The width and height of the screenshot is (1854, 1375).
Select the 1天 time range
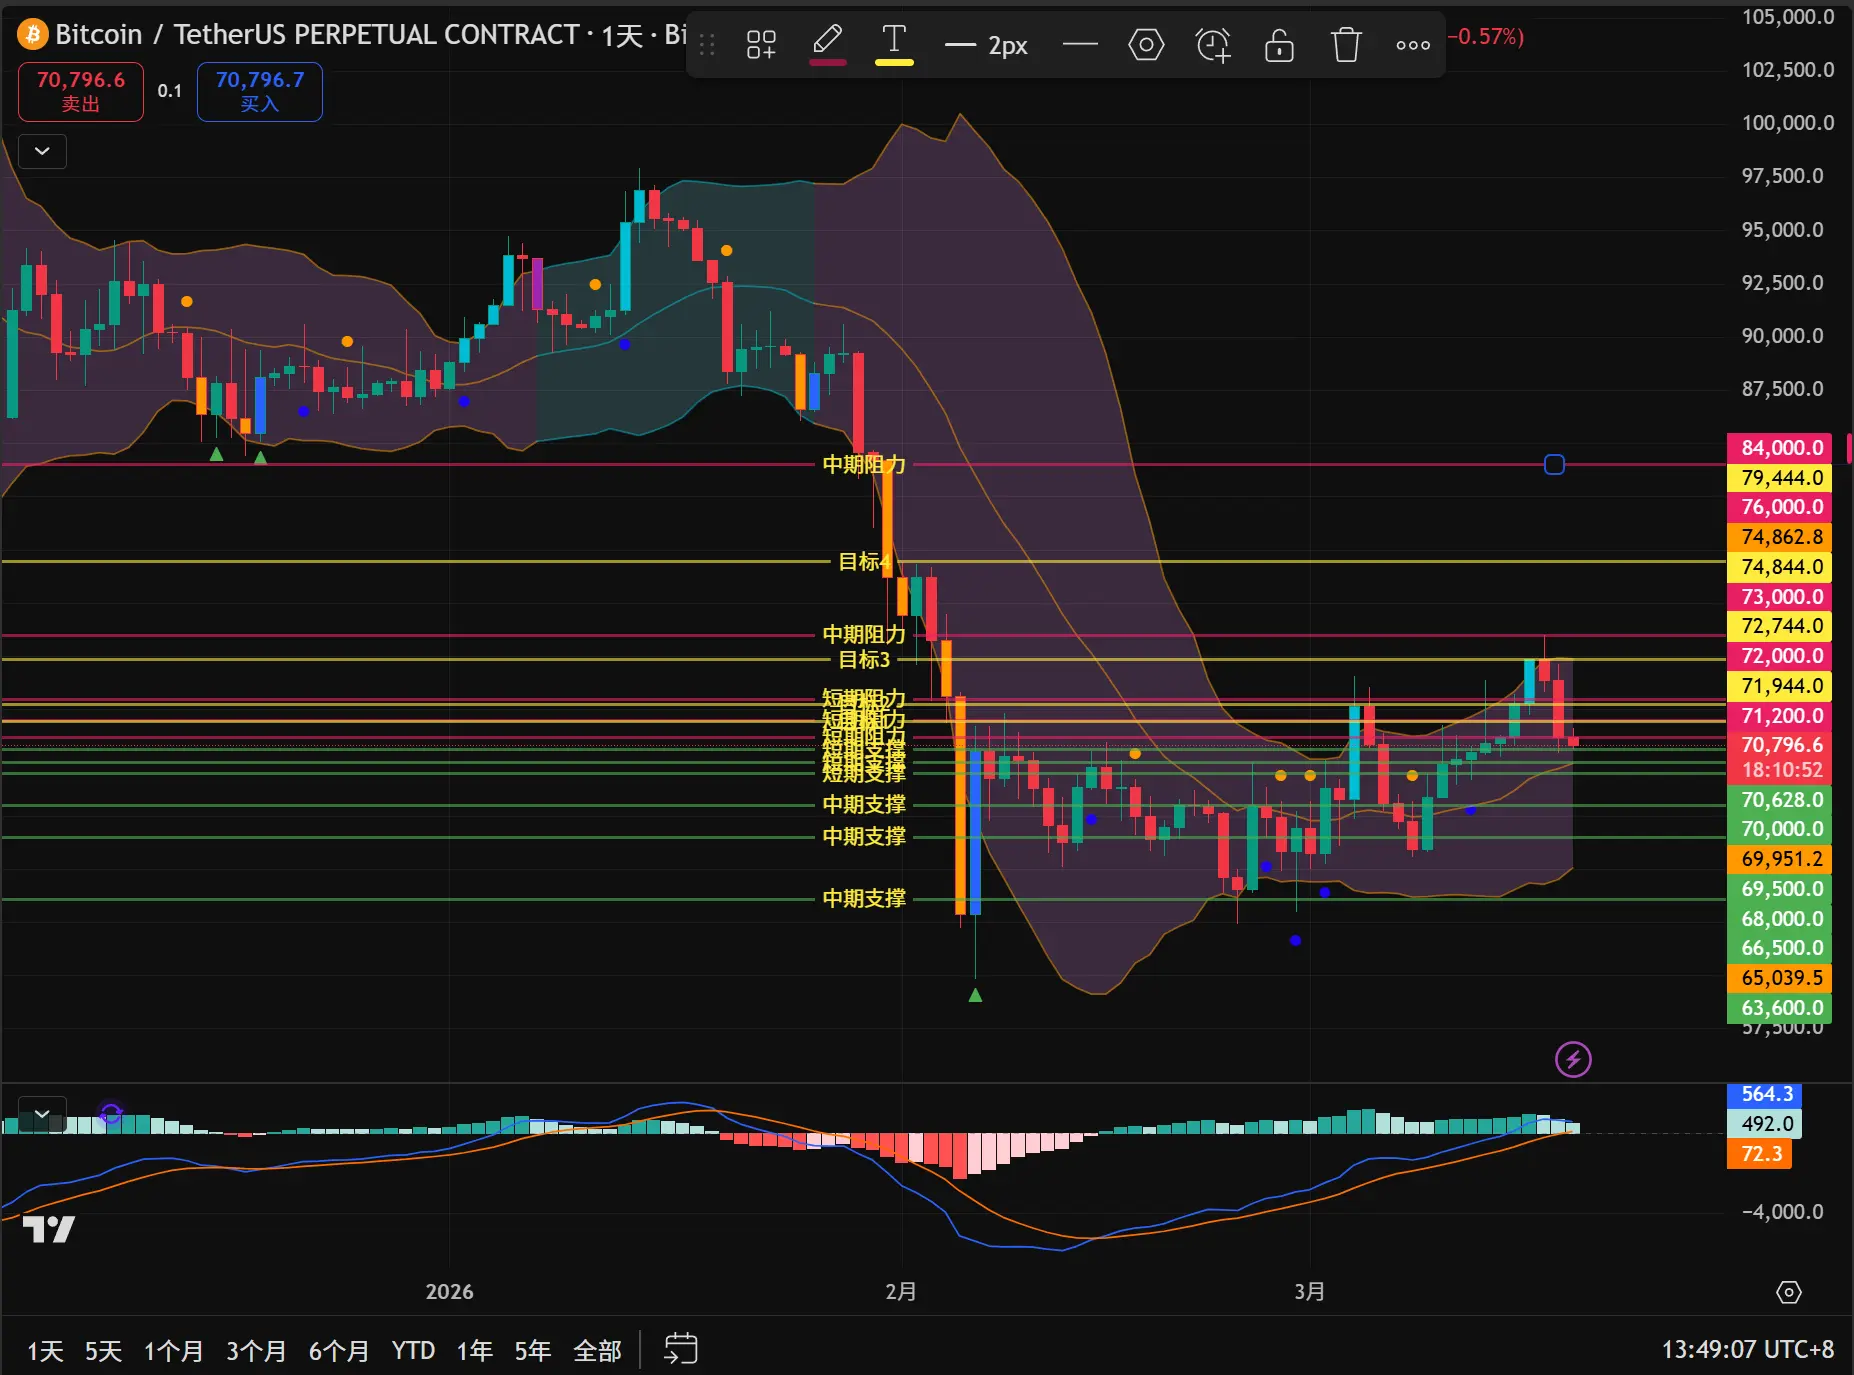pyautogui.click(x=45, y=1351)
